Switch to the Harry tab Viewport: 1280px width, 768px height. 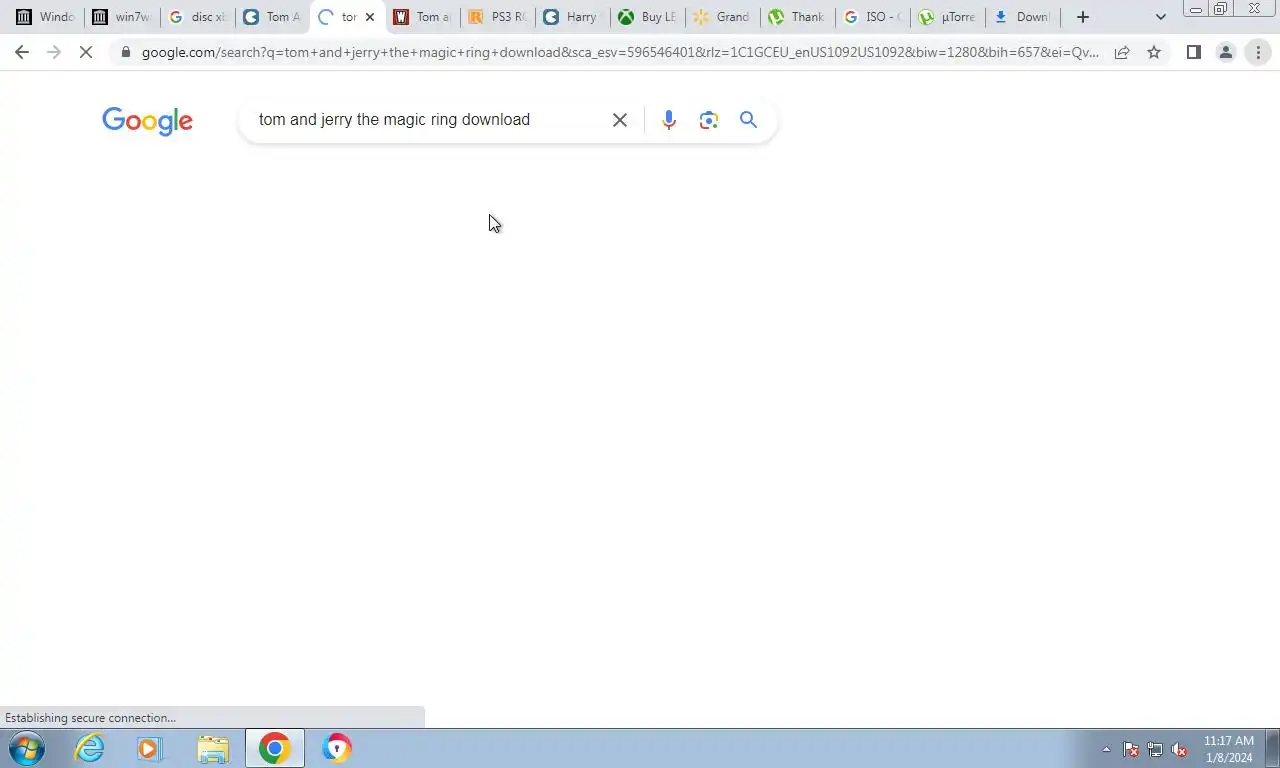572,17
